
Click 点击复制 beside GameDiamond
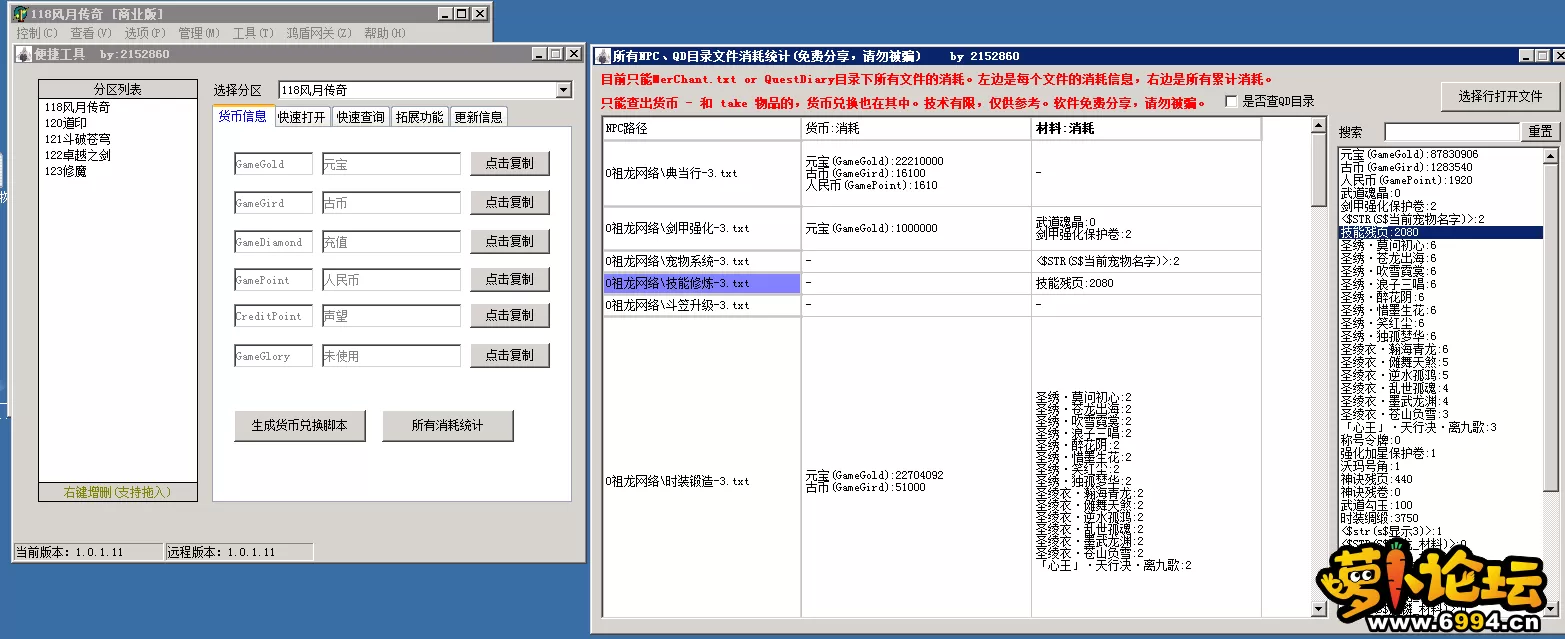[x=510, y=241]
